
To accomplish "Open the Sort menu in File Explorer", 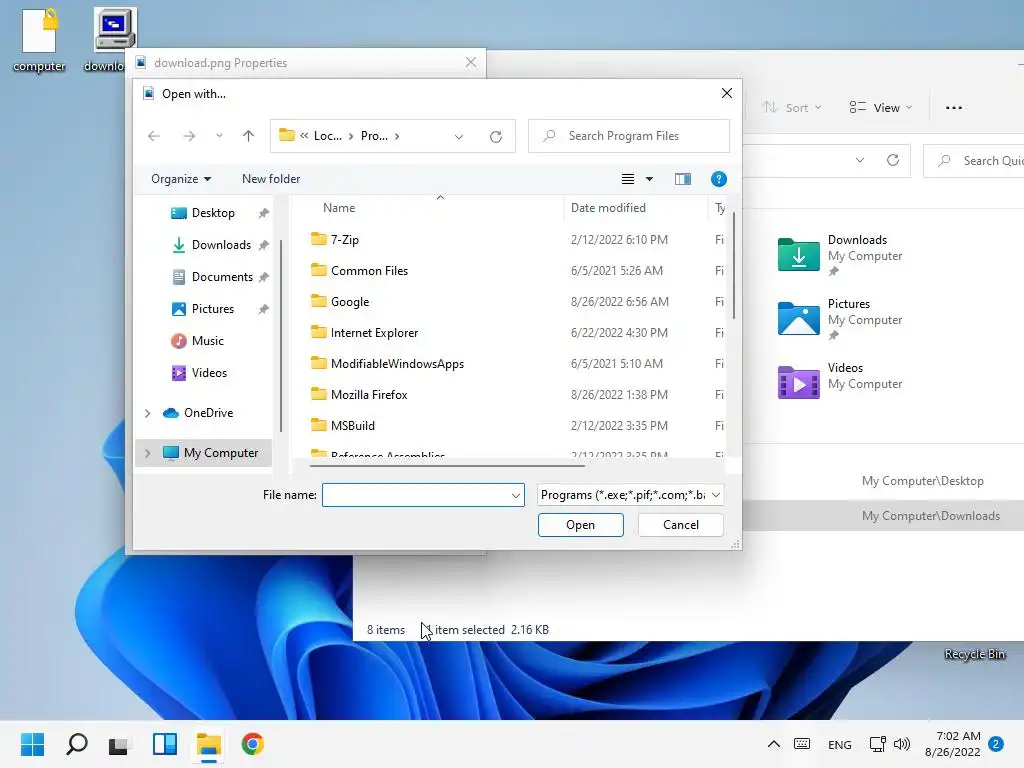I will pyautogui.click(x=792, y=108).
